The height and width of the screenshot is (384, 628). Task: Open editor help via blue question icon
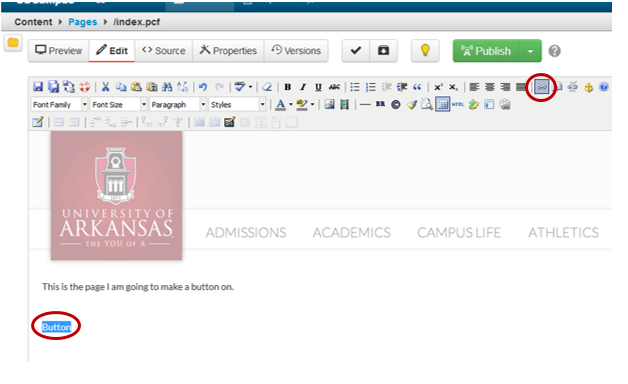point(604,86)
